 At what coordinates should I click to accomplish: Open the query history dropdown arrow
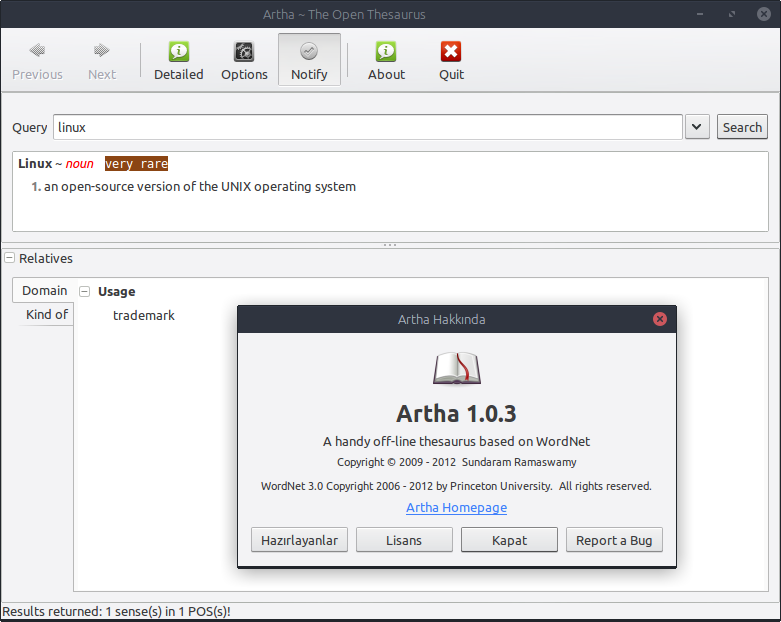tap(697, 127)
